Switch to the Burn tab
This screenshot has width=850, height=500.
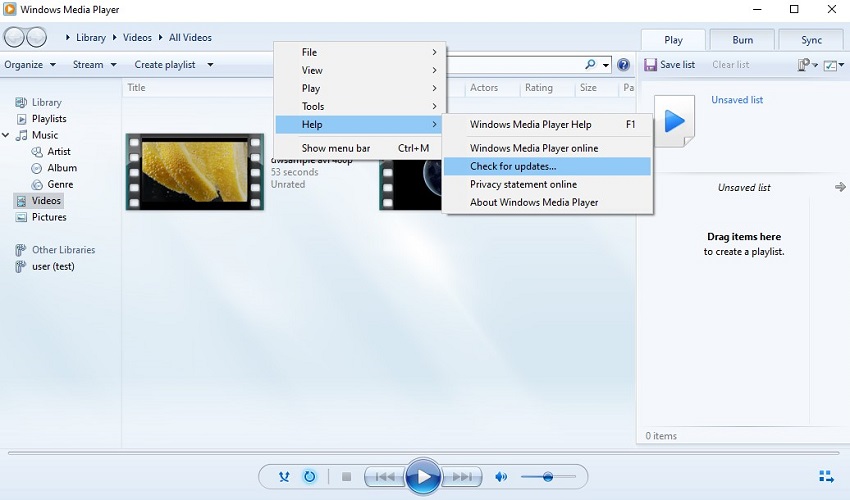click(x=742, y=40)
